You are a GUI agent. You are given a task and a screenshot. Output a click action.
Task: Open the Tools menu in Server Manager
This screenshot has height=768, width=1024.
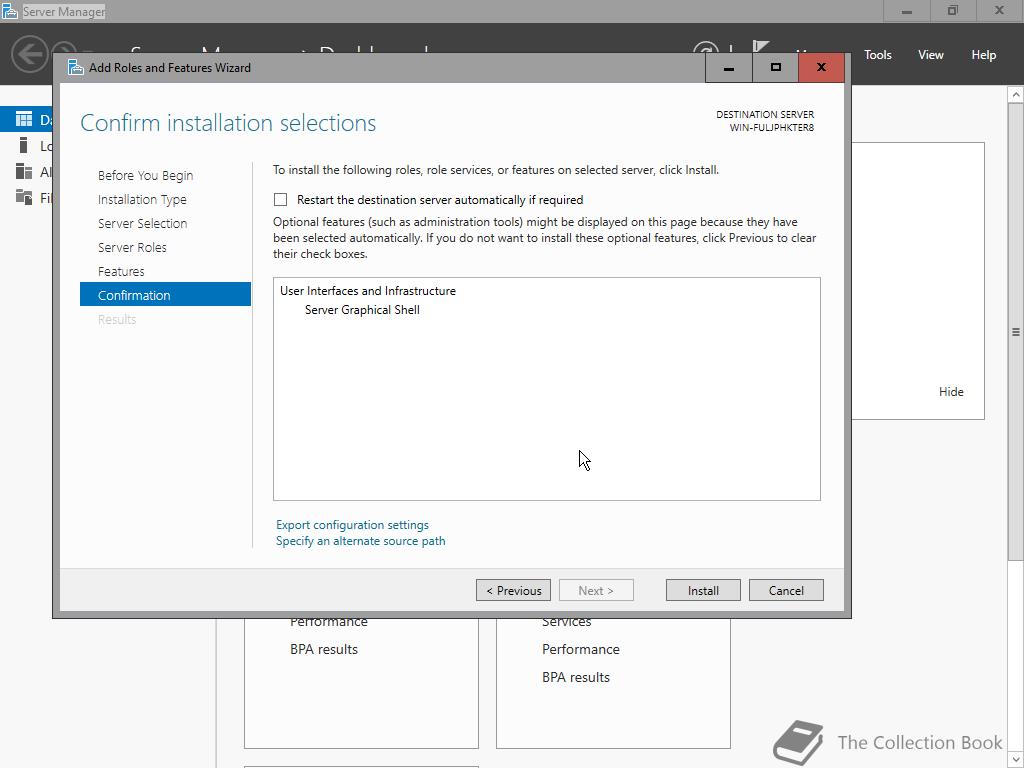[x=878, y=55]
